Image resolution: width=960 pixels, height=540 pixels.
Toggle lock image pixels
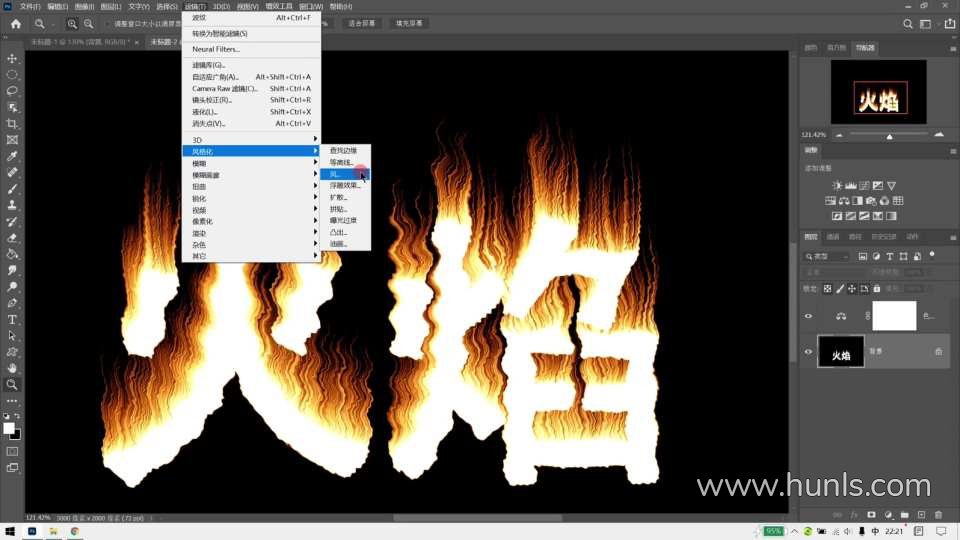[x=840, y=288]
